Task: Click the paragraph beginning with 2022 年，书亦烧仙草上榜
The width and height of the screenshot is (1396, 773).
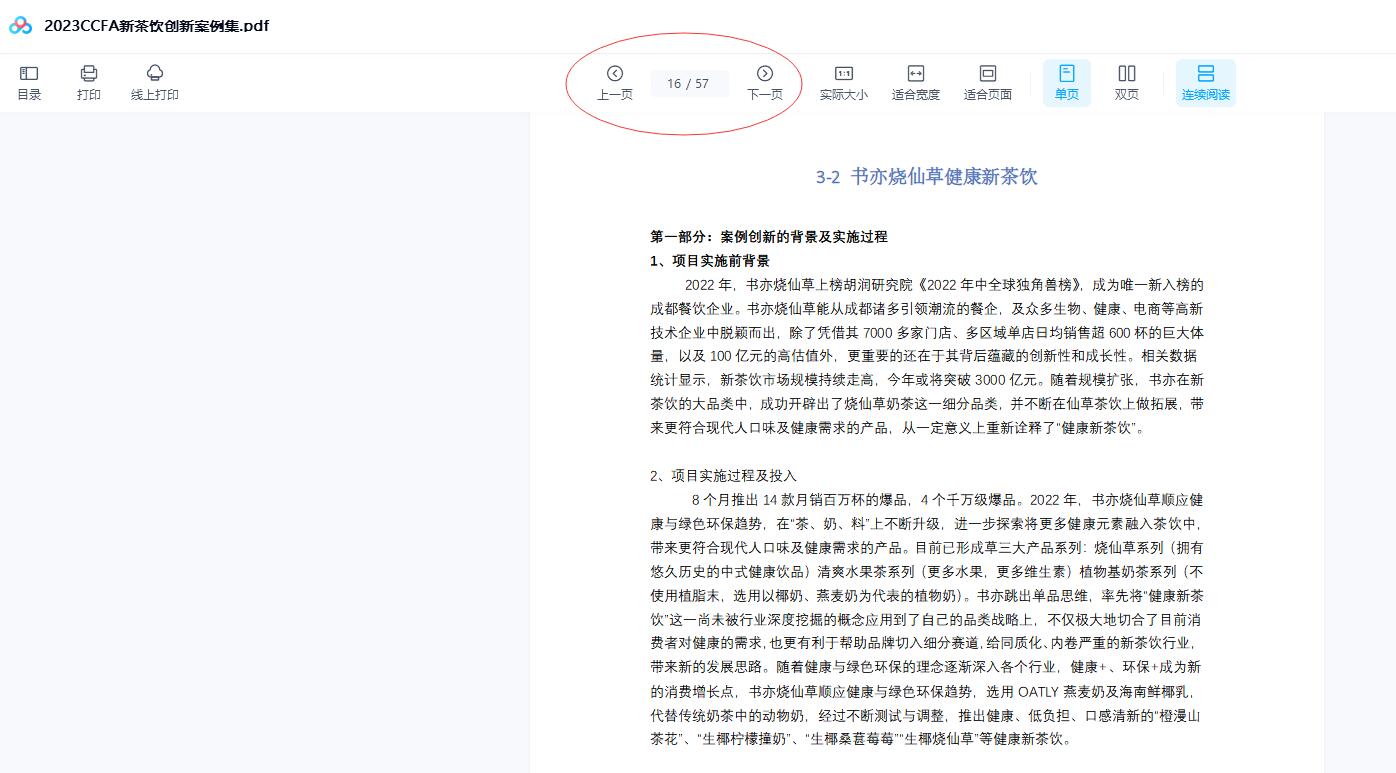Action: (x=926, y=356)
